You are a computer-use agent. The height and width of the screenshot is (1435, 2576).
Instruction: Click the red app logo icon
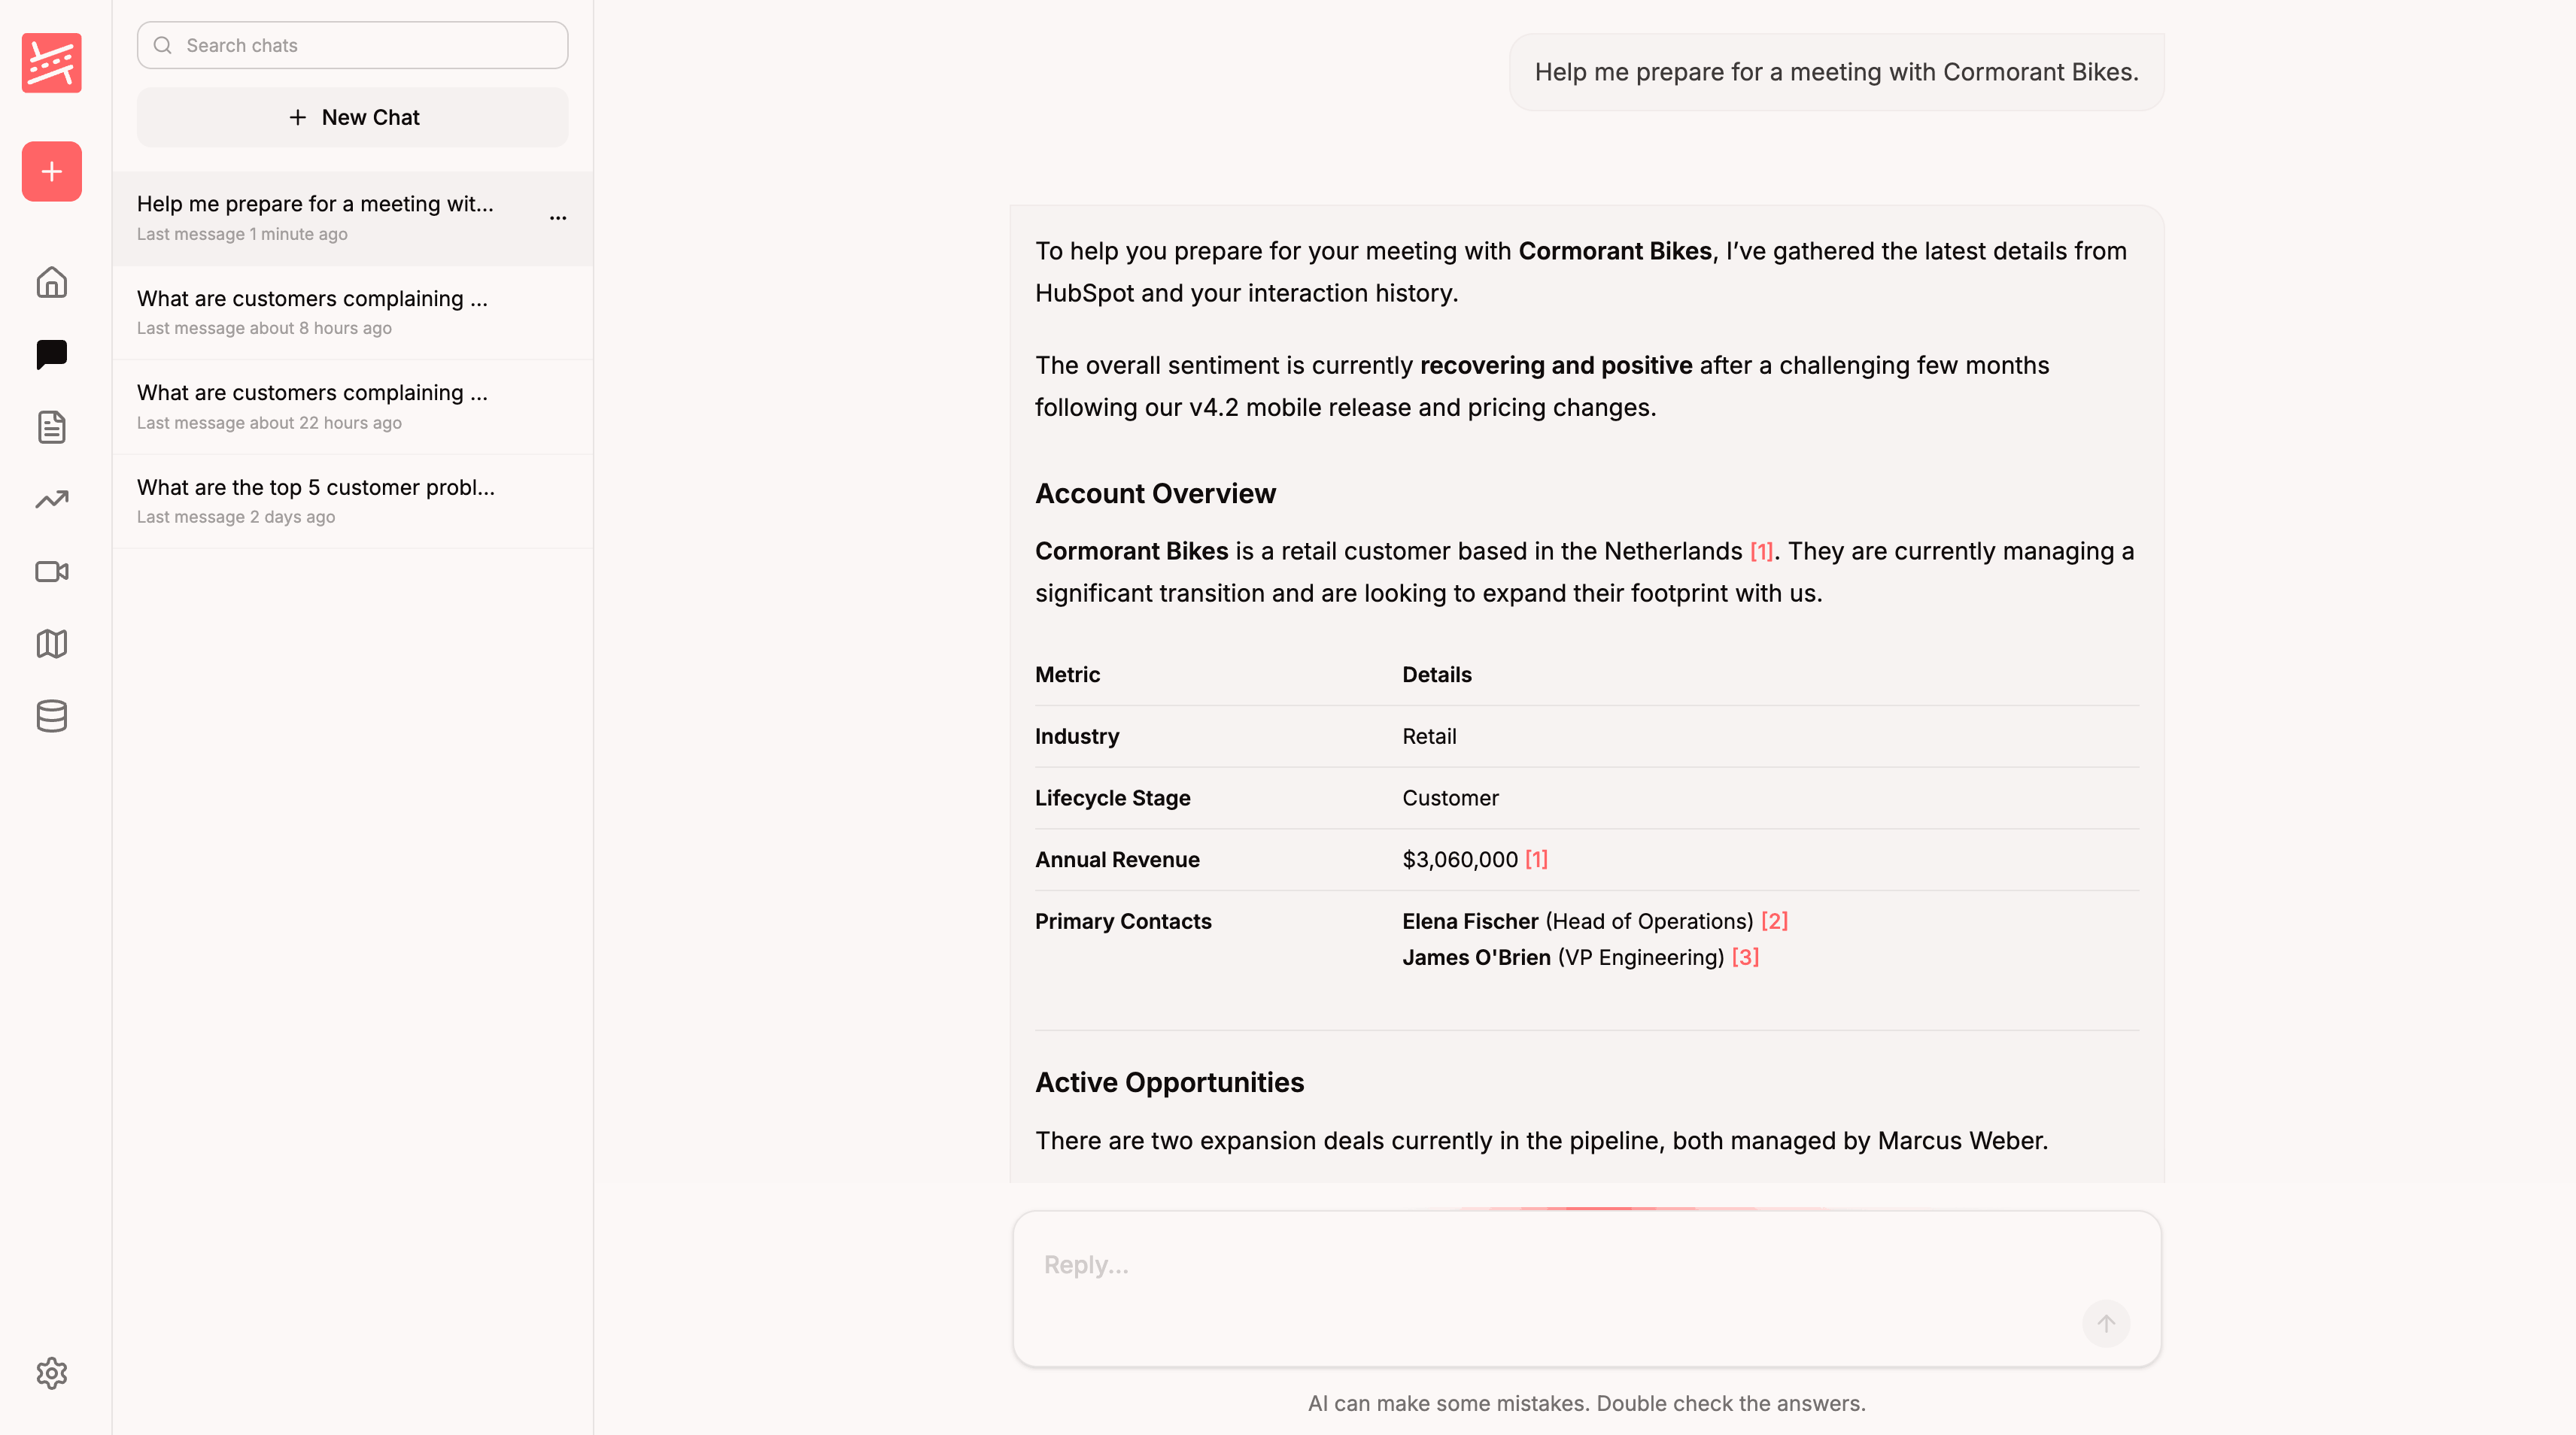point(51,62)
